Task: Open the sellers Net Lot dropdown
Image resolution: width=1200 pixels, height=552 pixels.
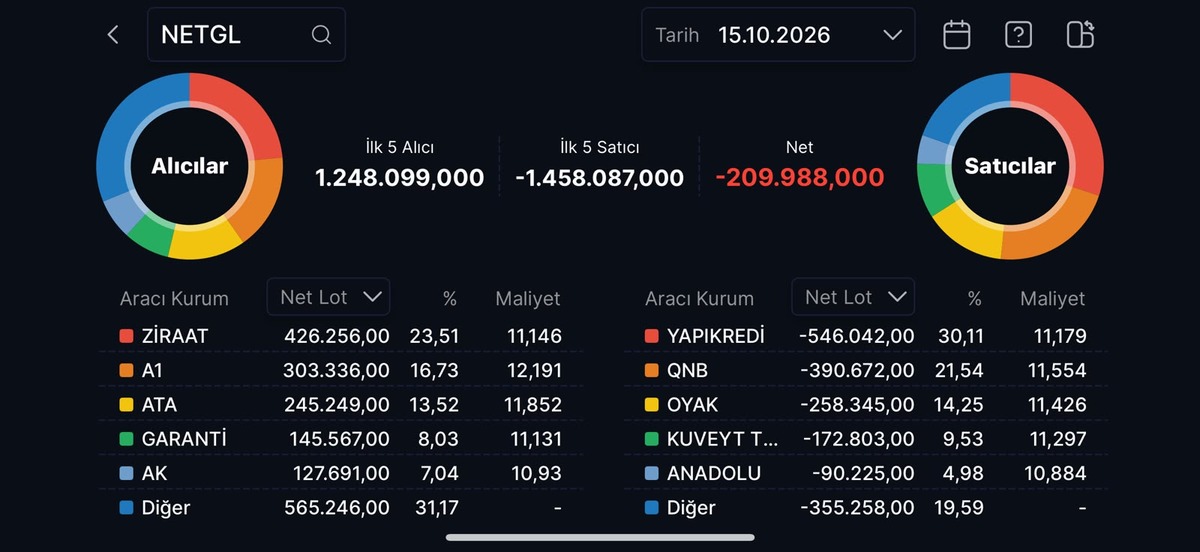Action: point(853,297)
